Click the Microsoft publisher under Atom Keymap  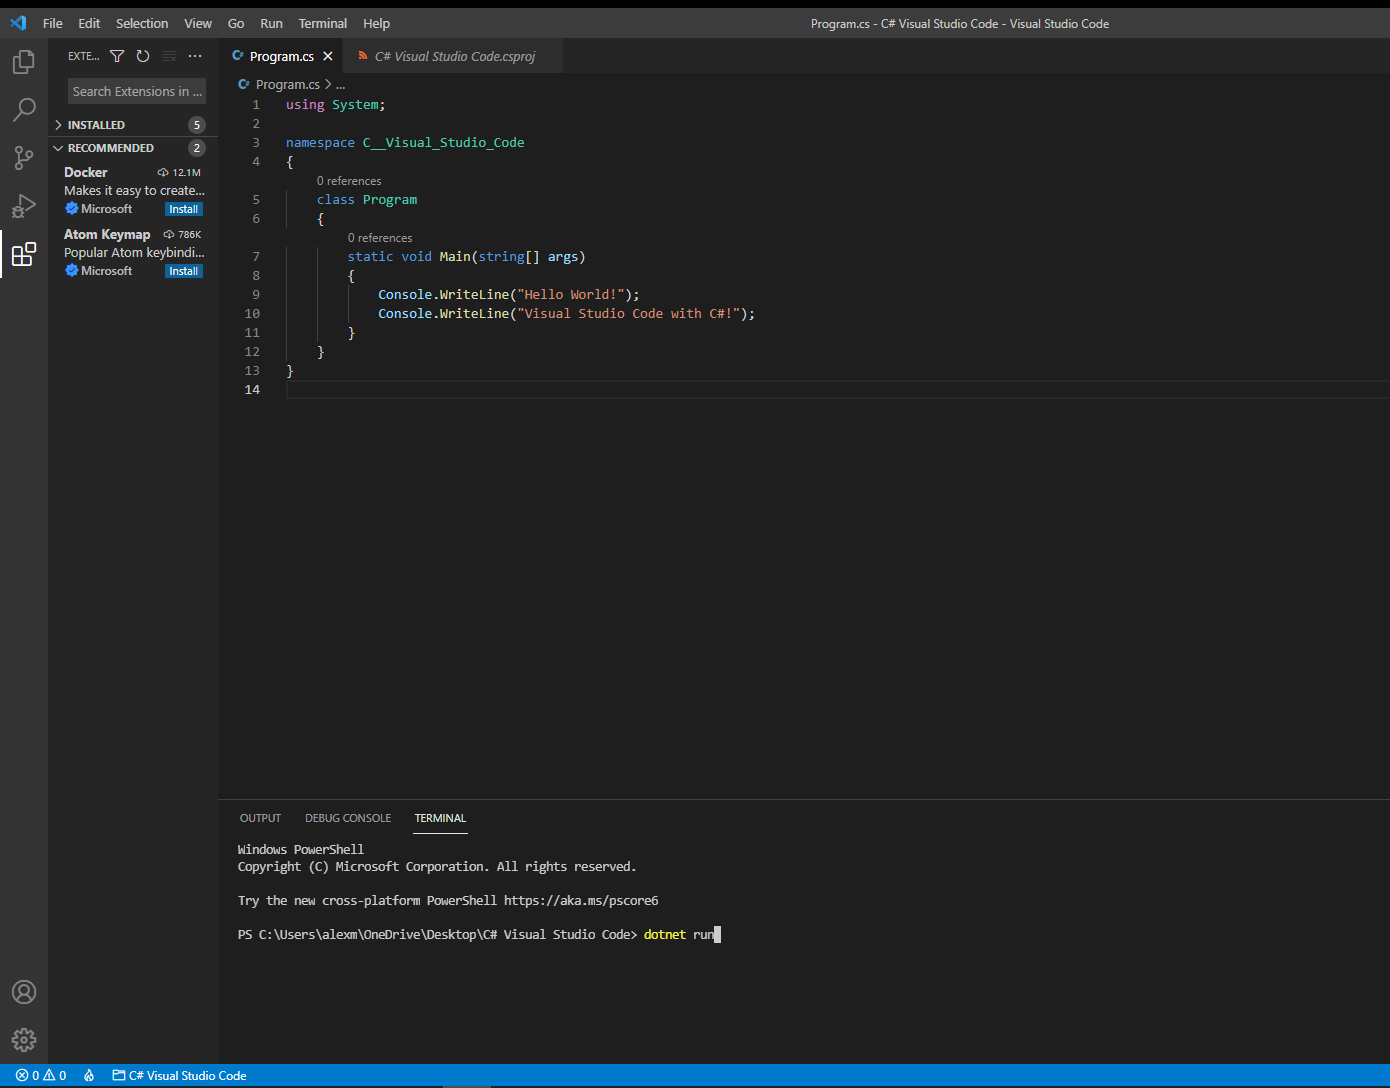pyautogui.click(x=107, y=271)
